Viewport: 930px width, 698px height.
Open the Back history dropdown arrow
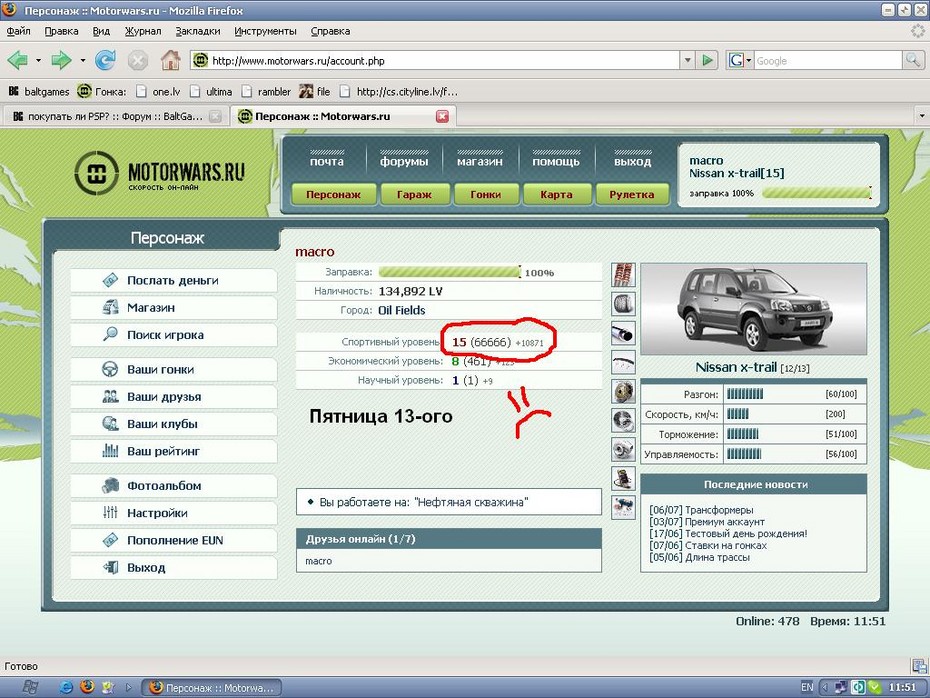point(39,60)
